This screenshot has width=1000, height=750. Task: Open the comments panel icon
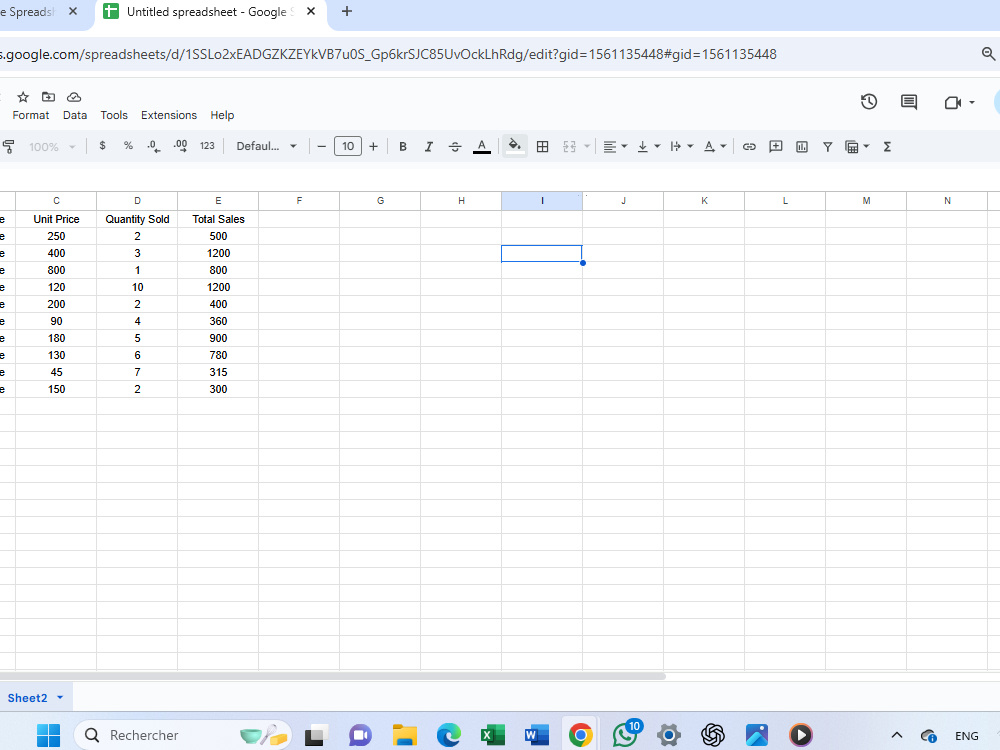point(909,102)
